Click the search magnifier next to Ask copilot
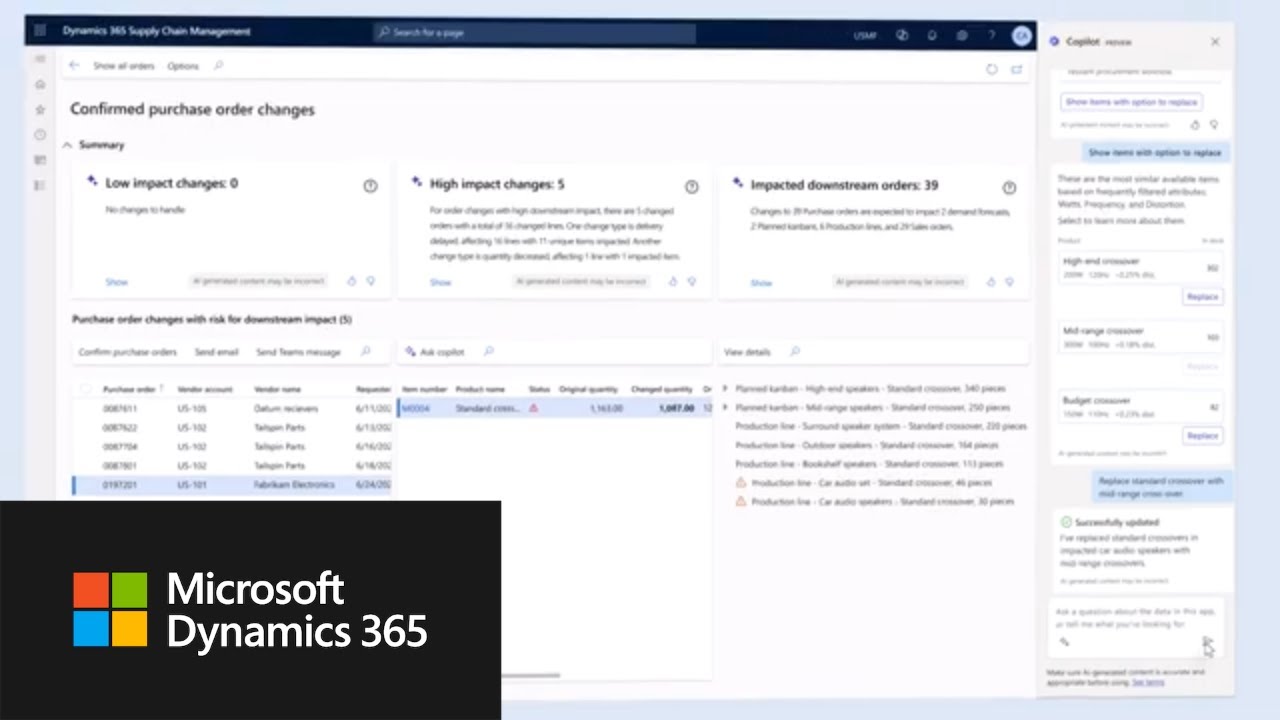 [489, 352]
